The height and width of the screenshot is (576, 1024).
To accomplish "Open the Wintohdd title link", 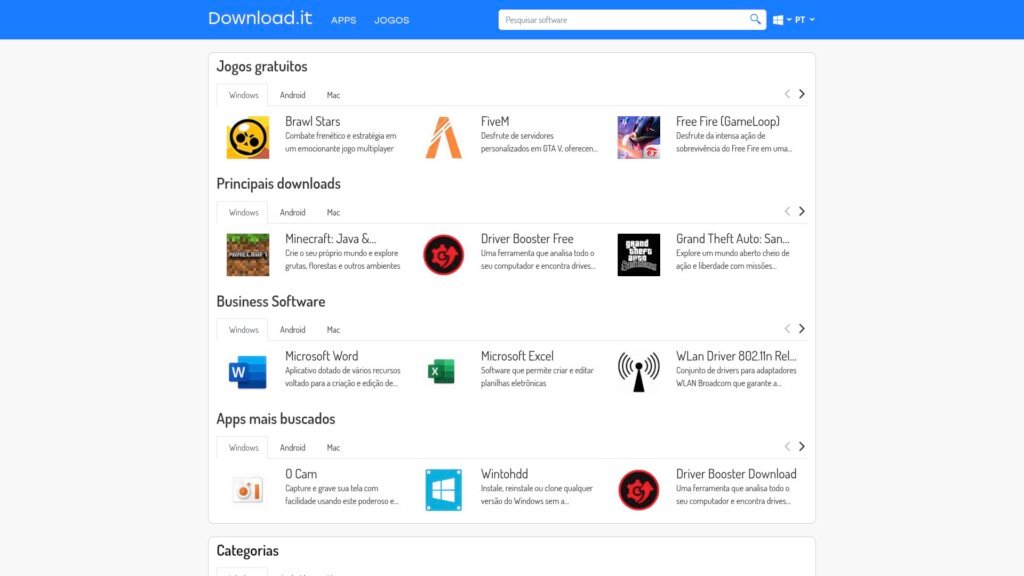I will pos(504,474).
